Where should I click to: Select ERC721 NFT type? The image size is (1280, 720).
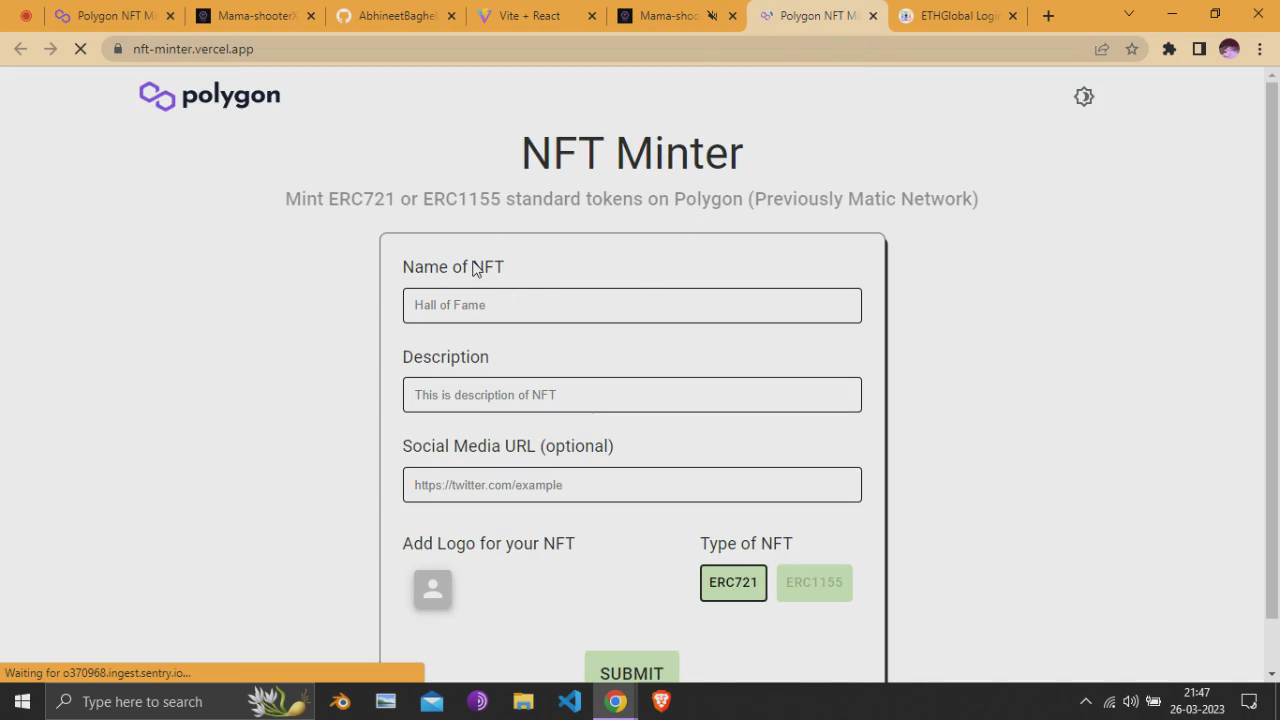(x=733, y=583)
